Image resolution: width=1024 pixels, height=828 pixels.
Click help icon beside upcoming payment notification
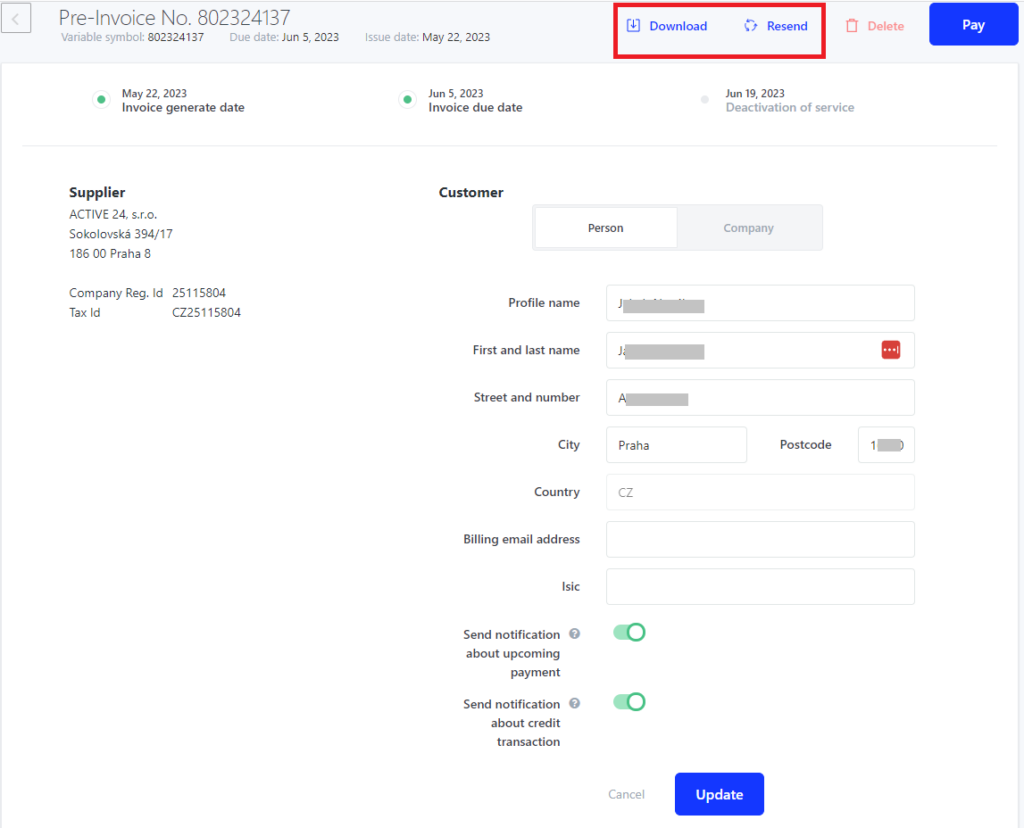[575, 634]
